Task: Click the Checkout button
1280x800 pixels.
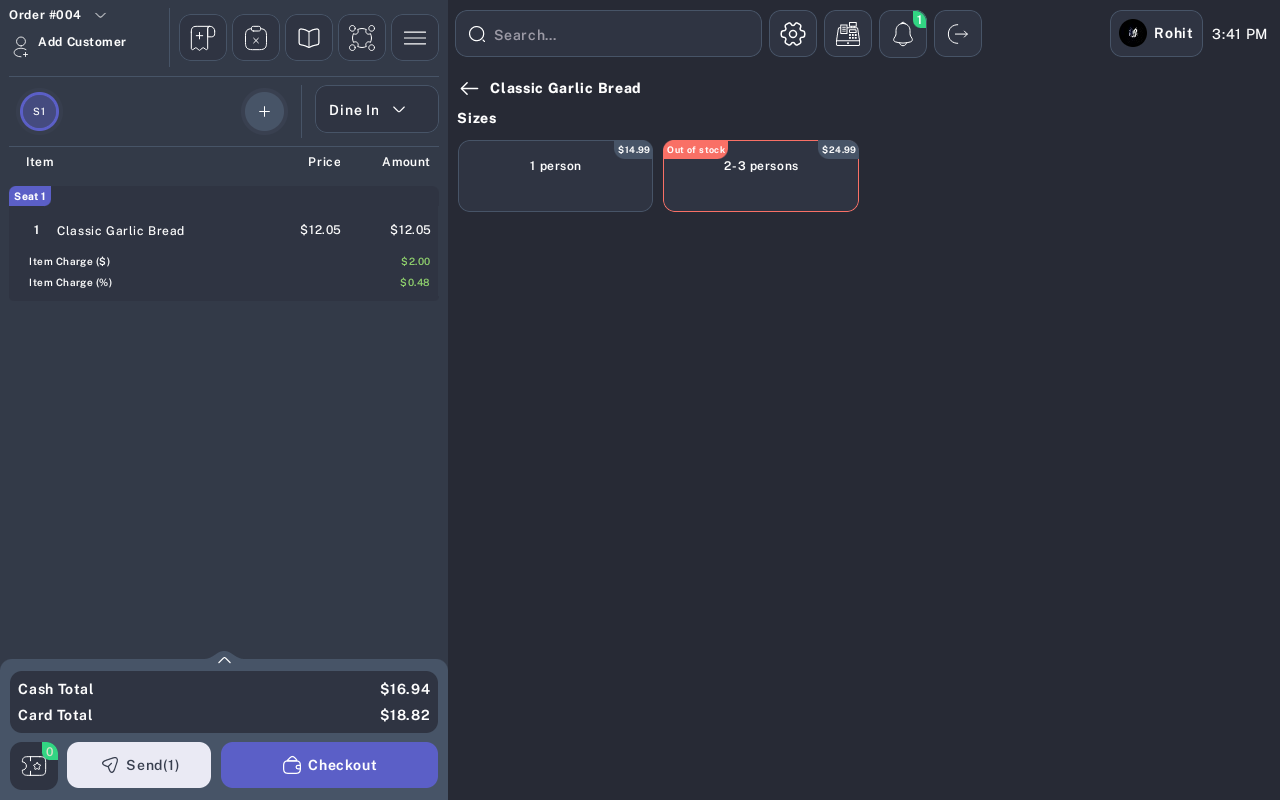Action: pyautogui.click(x=329, y=765)
